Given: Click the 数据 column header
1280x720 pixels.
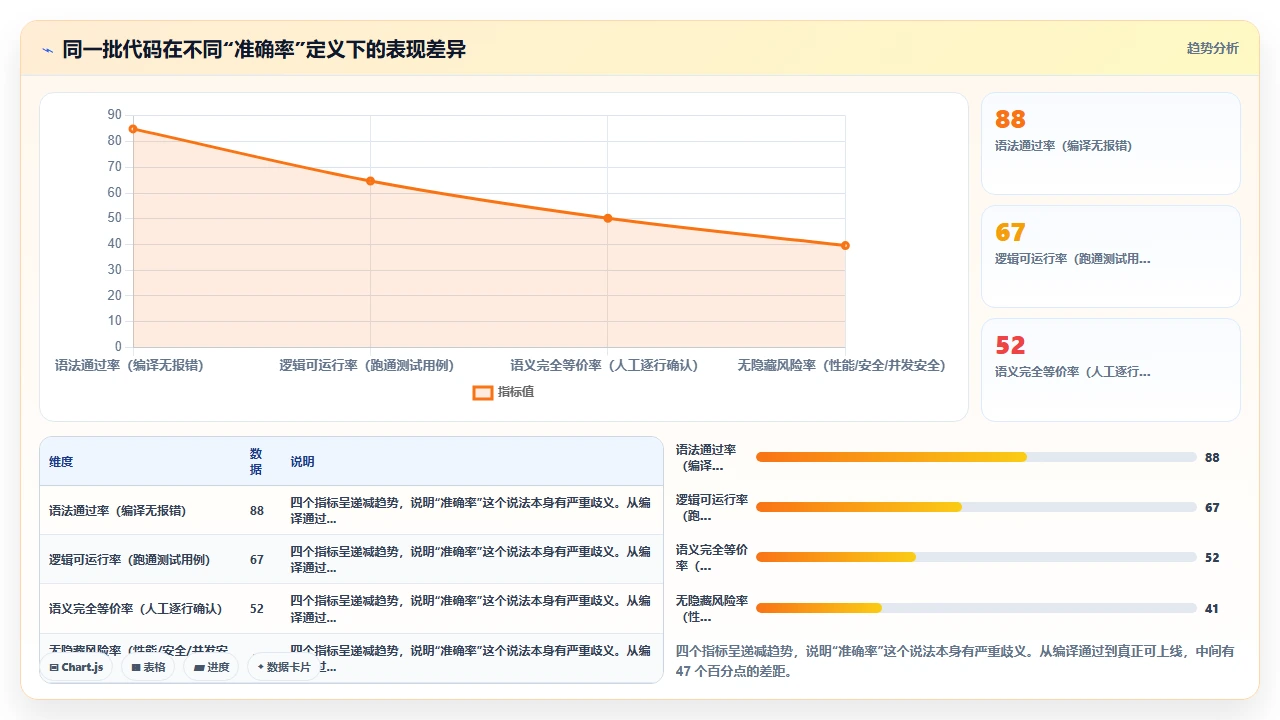Looking at the screenshot, I should click(256, 462).
